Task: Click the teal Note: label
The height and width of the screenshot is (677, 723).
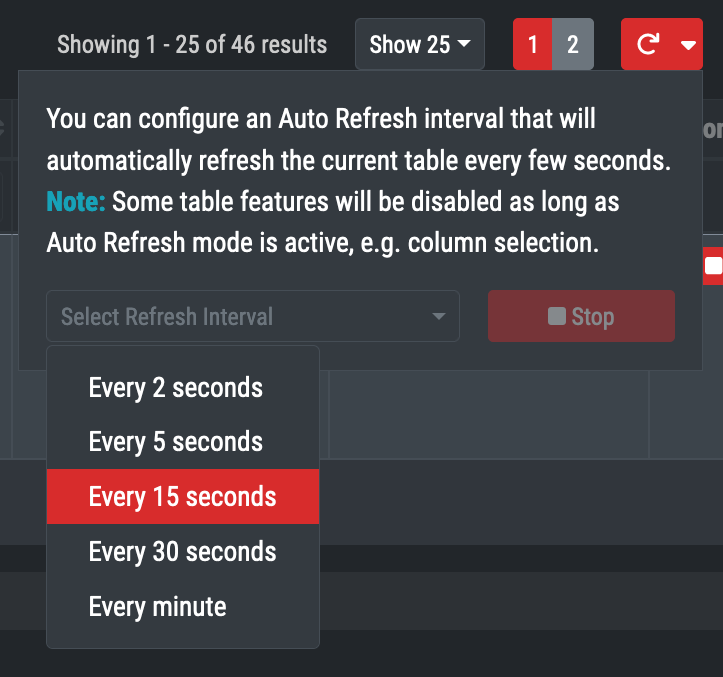Action: tap(76, 203)
